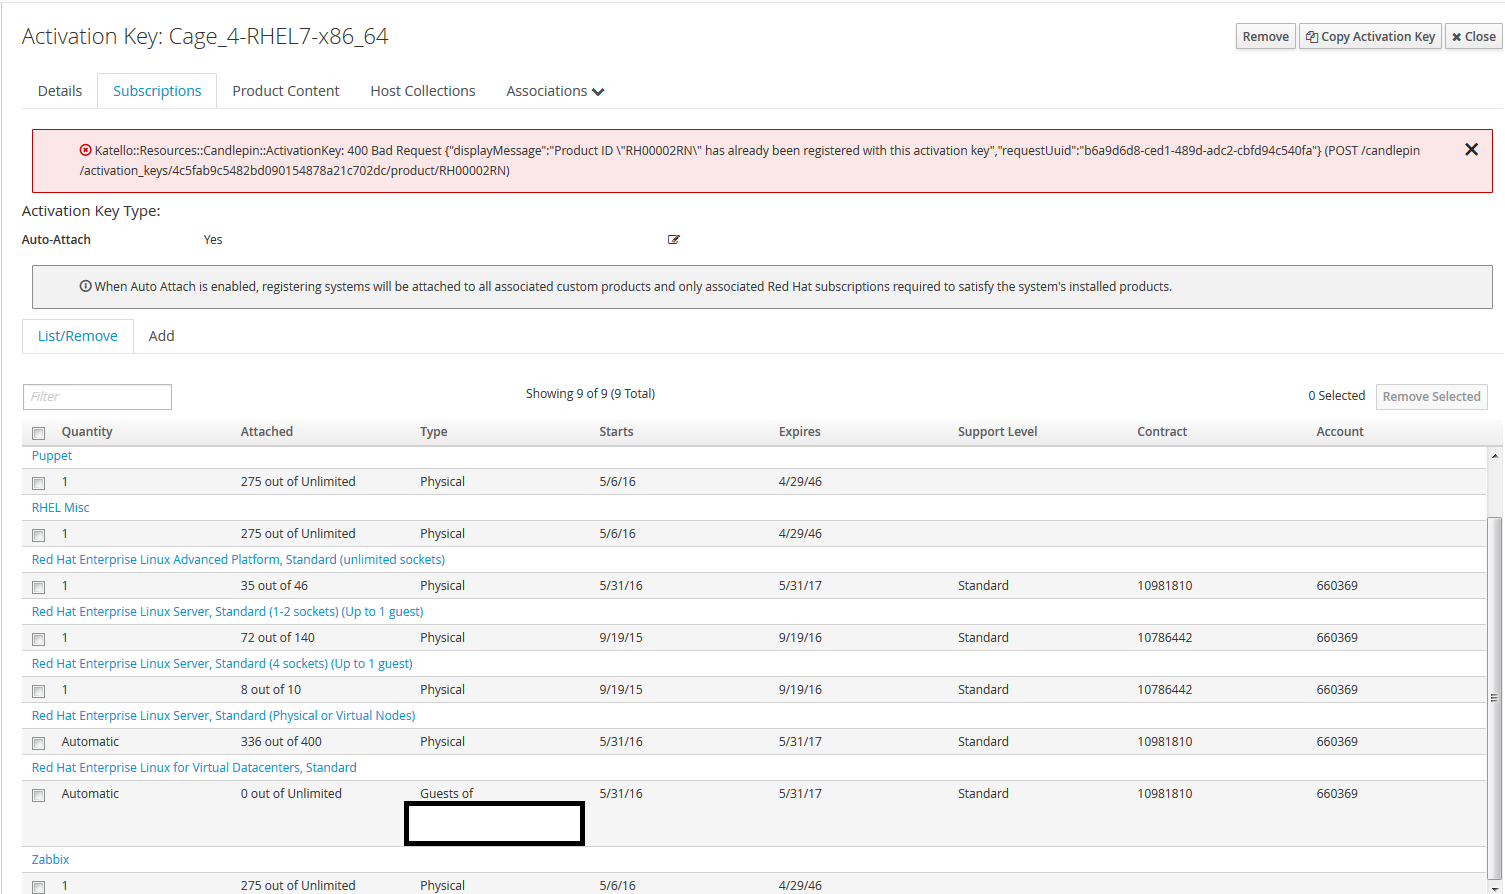Check the Zabbix subscription row checkbox
This screenshot has width=1505, height=894.
[x=39, y=887]
